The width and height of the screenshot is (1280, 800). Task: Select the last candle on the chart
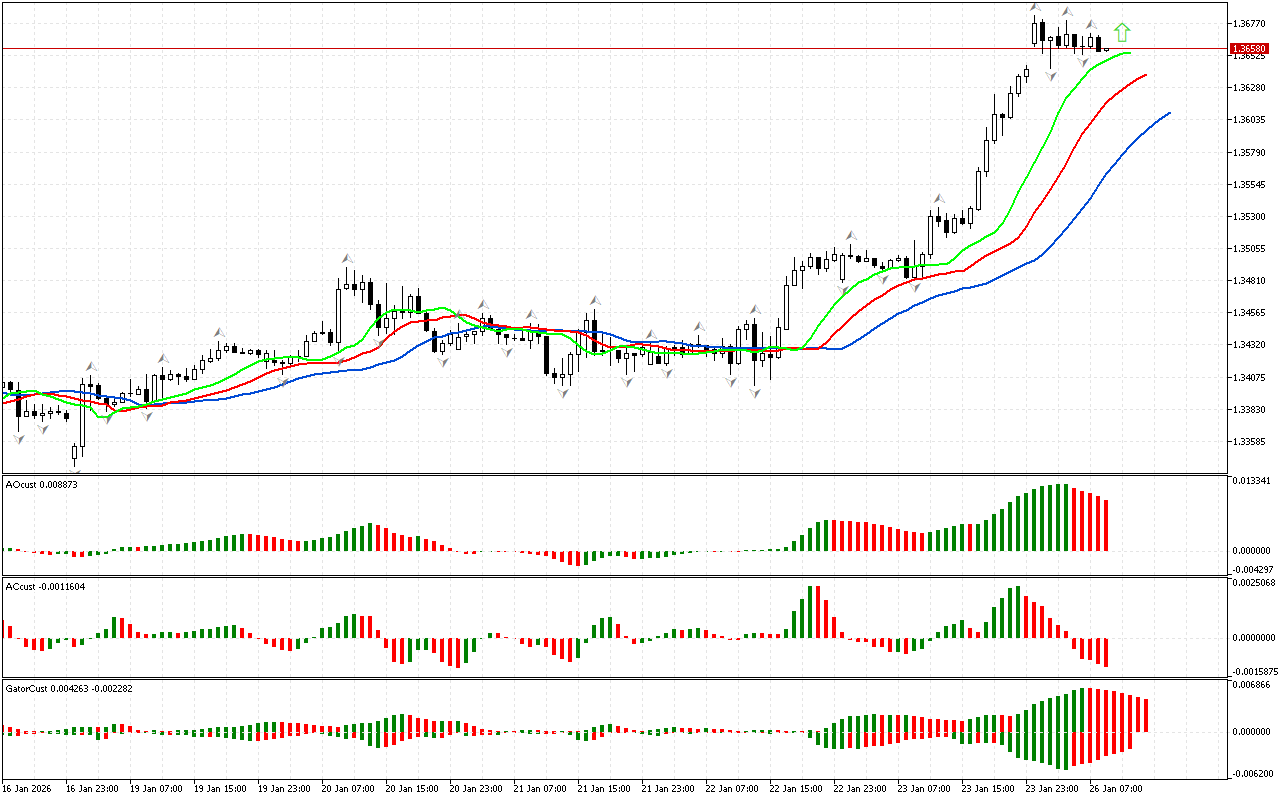(1106, 47)
